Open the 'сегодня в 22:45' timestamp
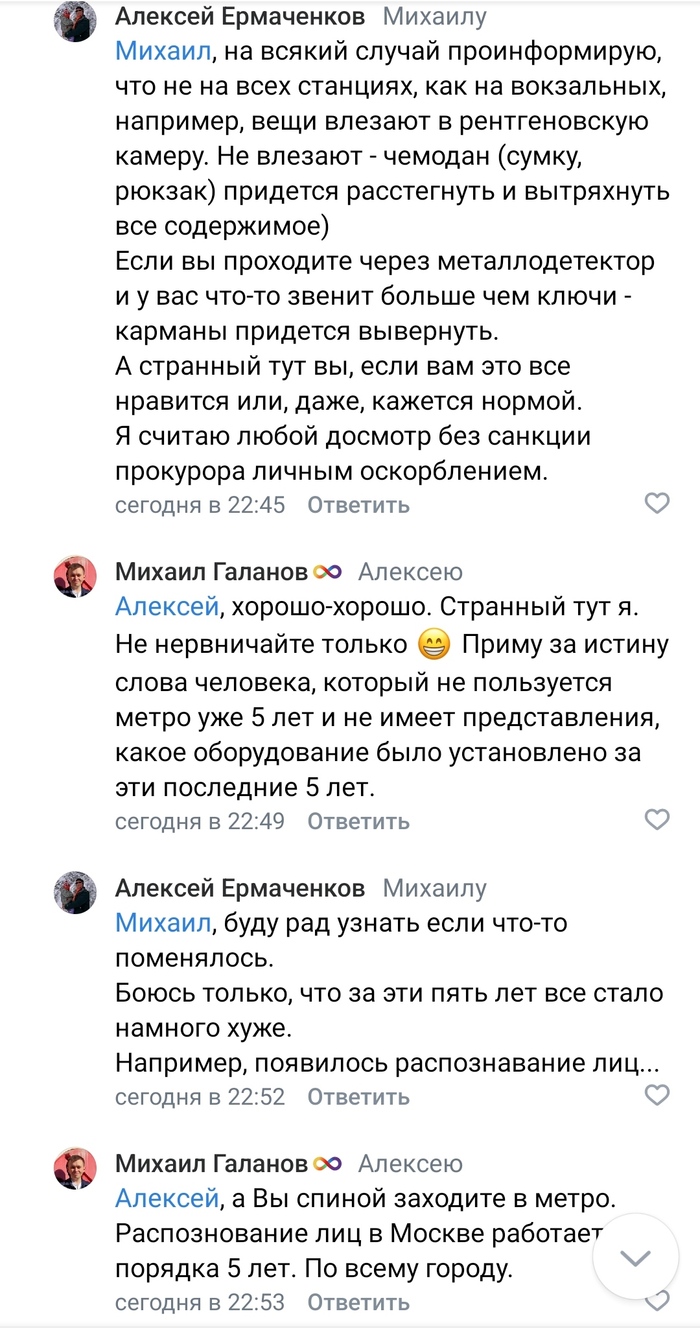This screenshot has width=700, height=1329. 200,505
